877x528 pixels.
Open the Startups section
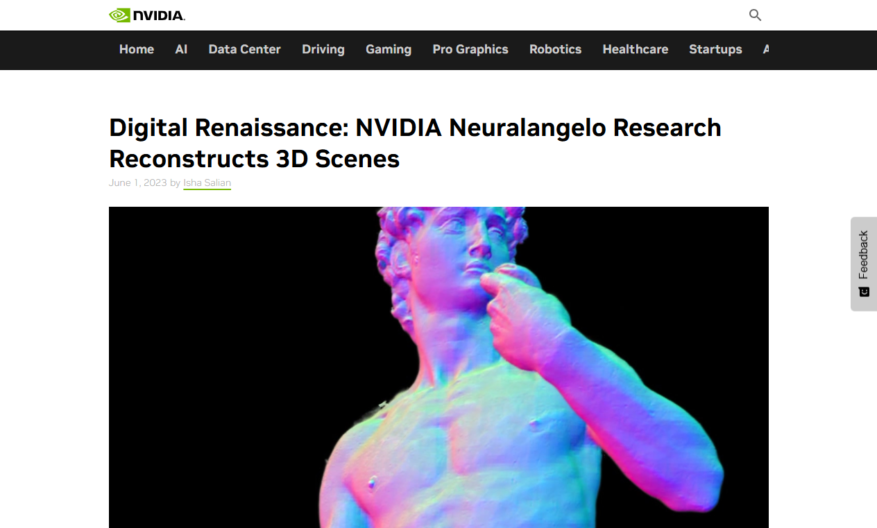715,49
